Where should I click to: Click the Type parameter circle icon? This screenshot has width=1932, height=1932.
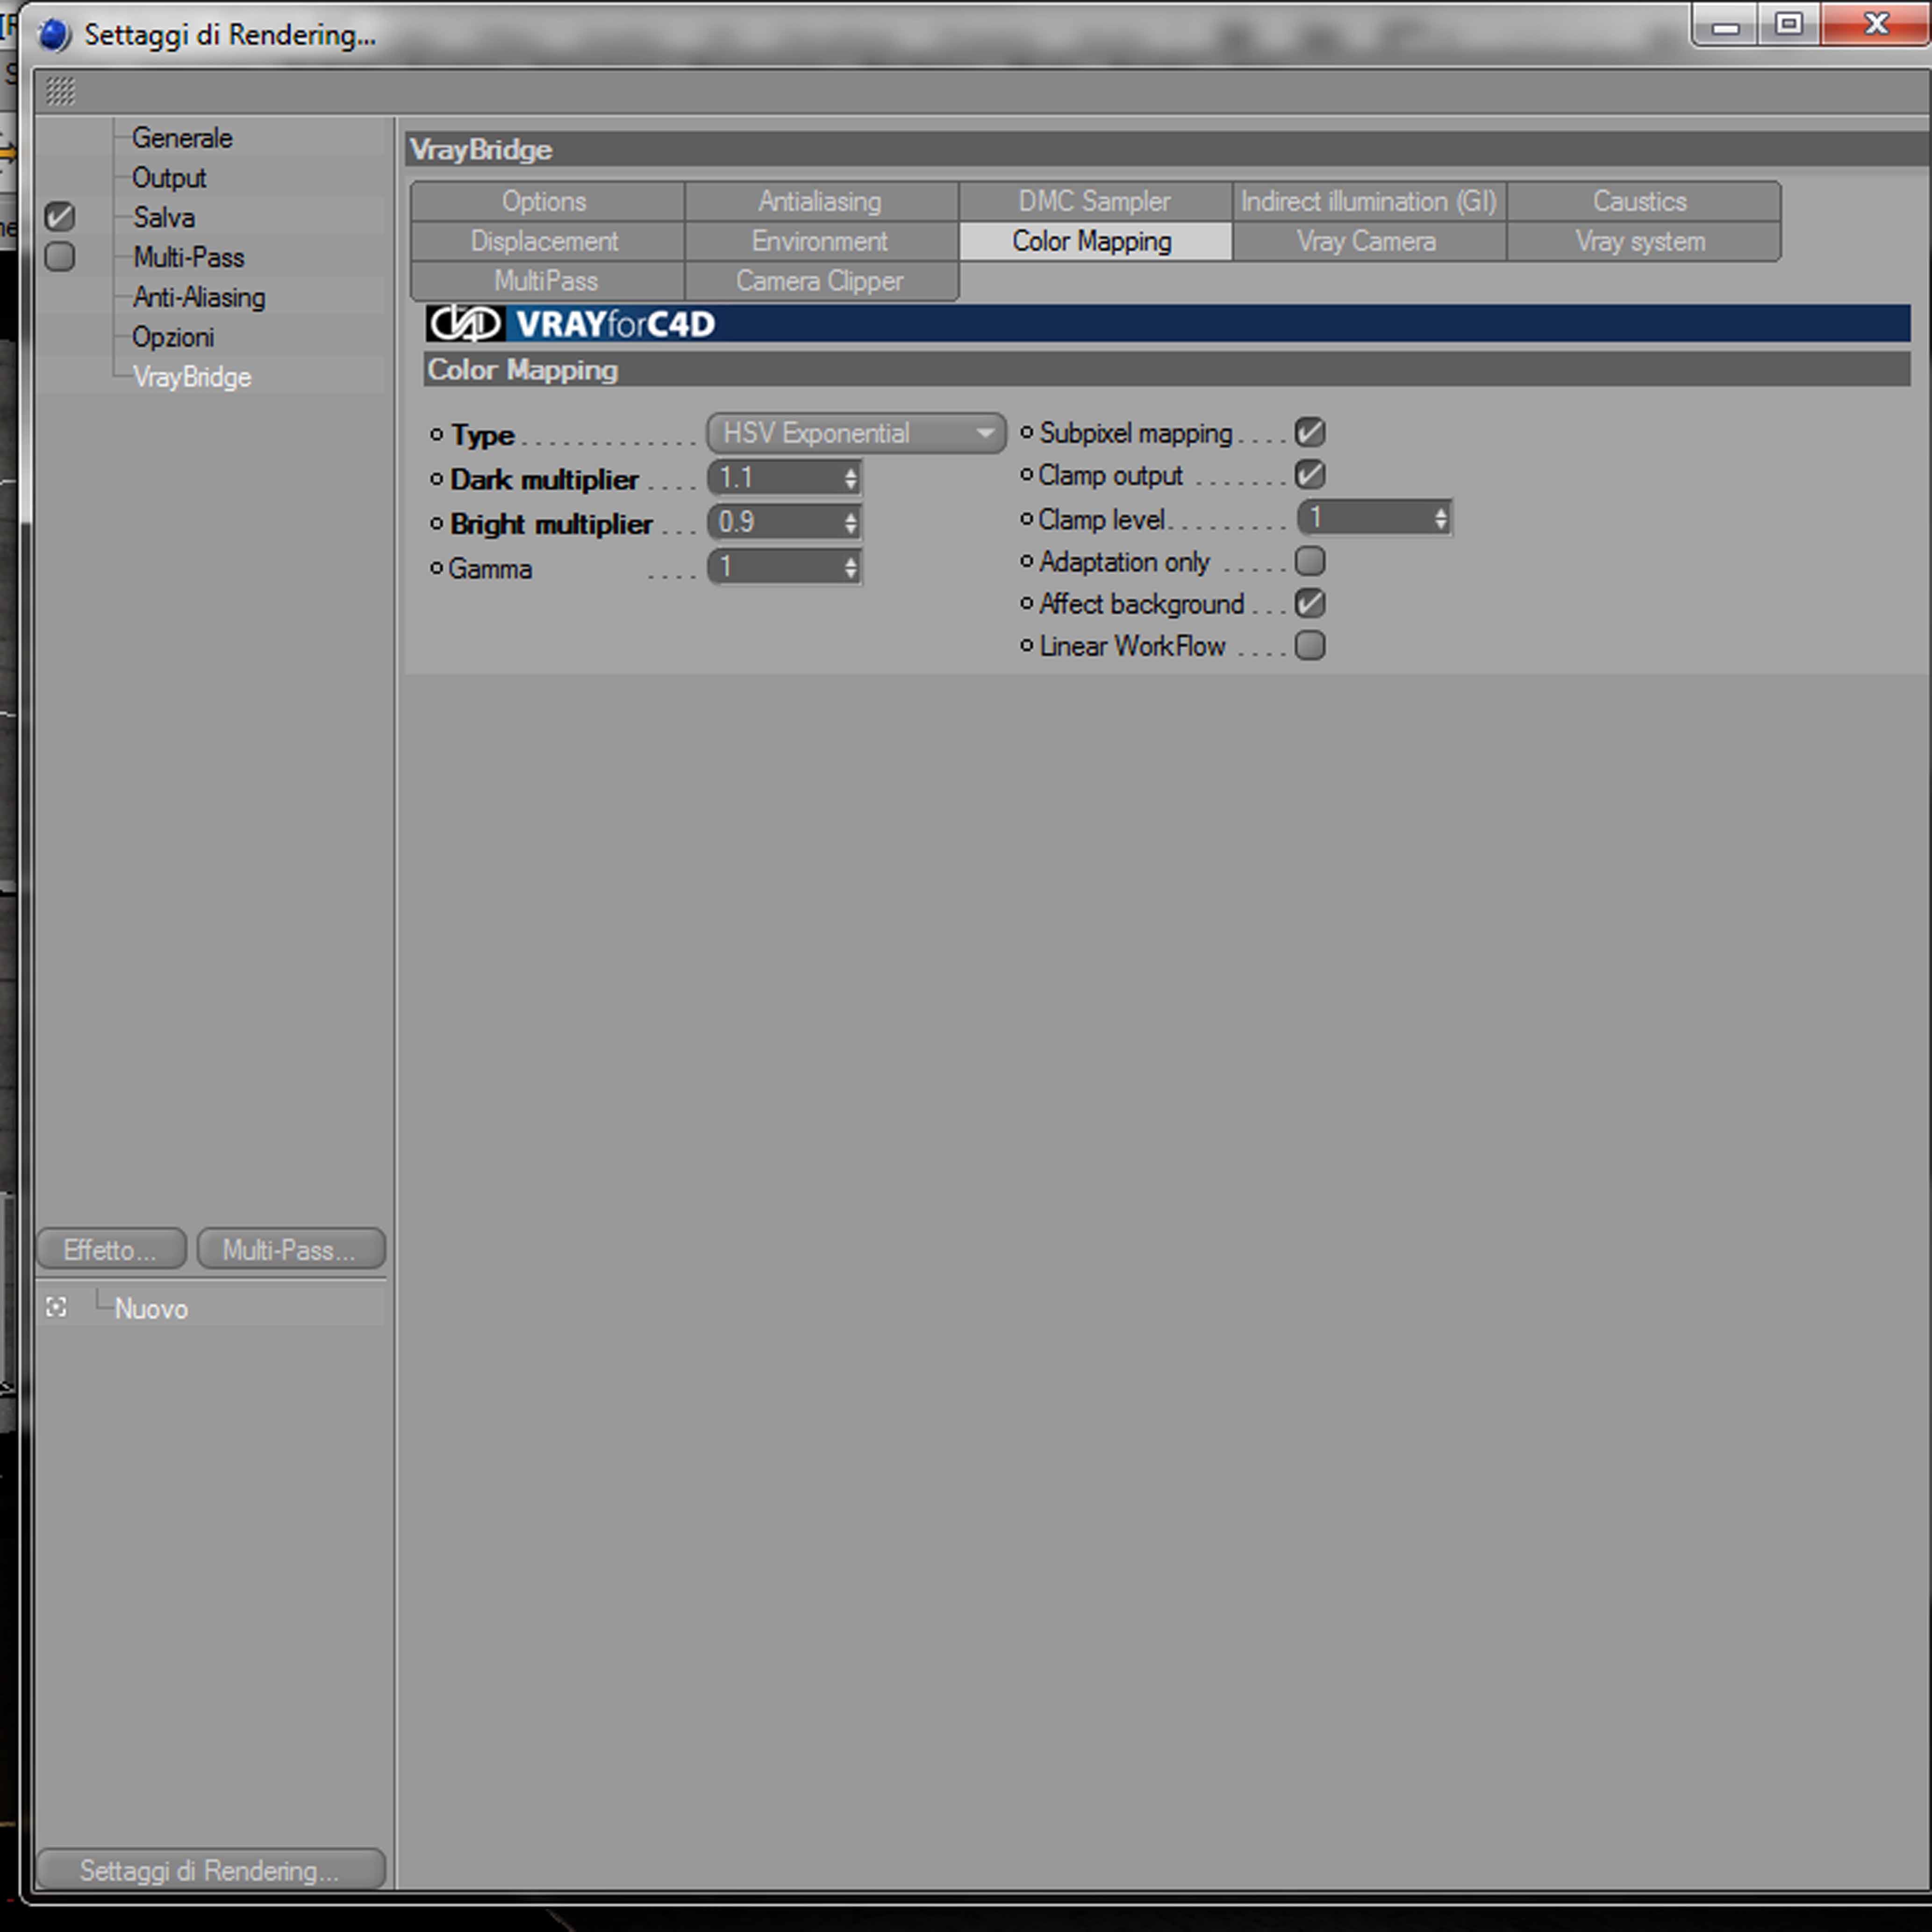click(x=436, y=435)
